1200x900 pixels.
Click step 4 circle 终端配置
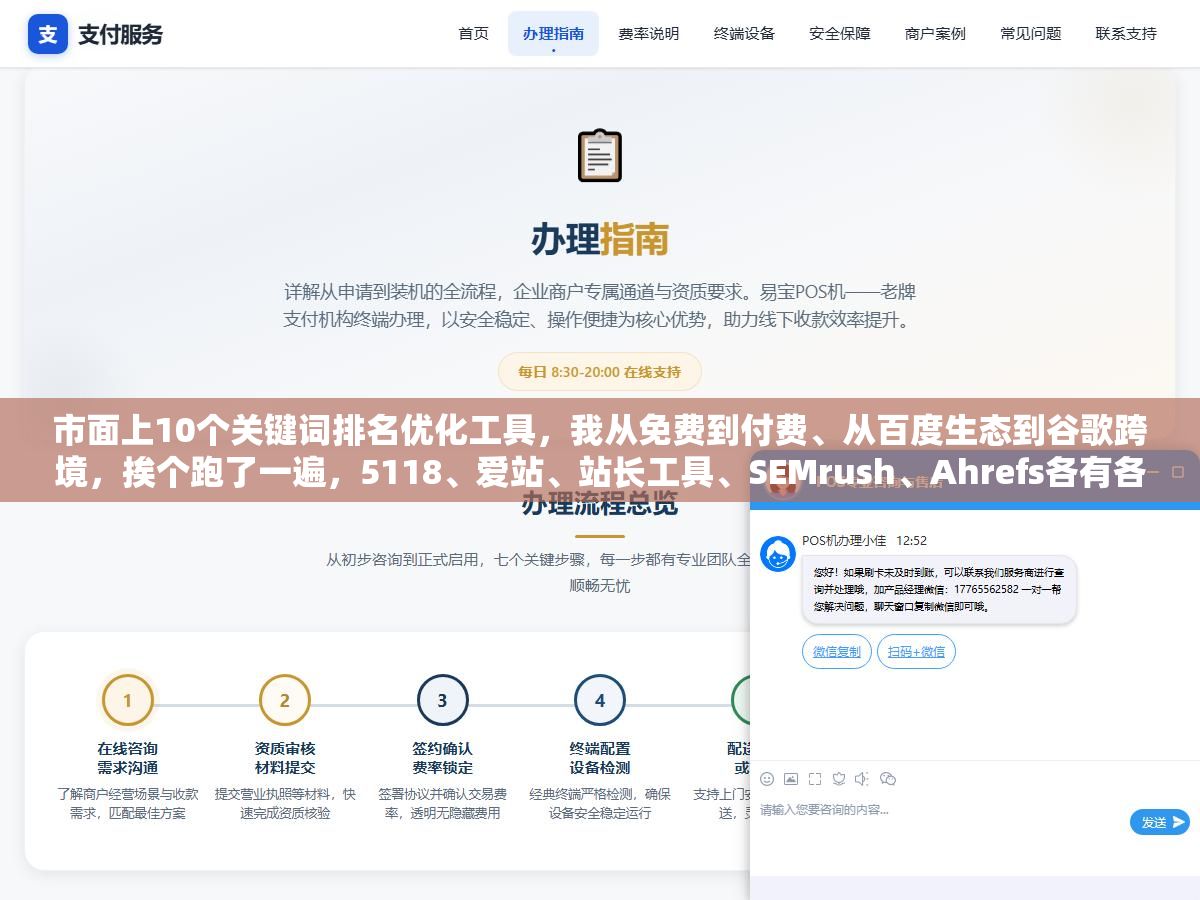(x=600, y=700)
